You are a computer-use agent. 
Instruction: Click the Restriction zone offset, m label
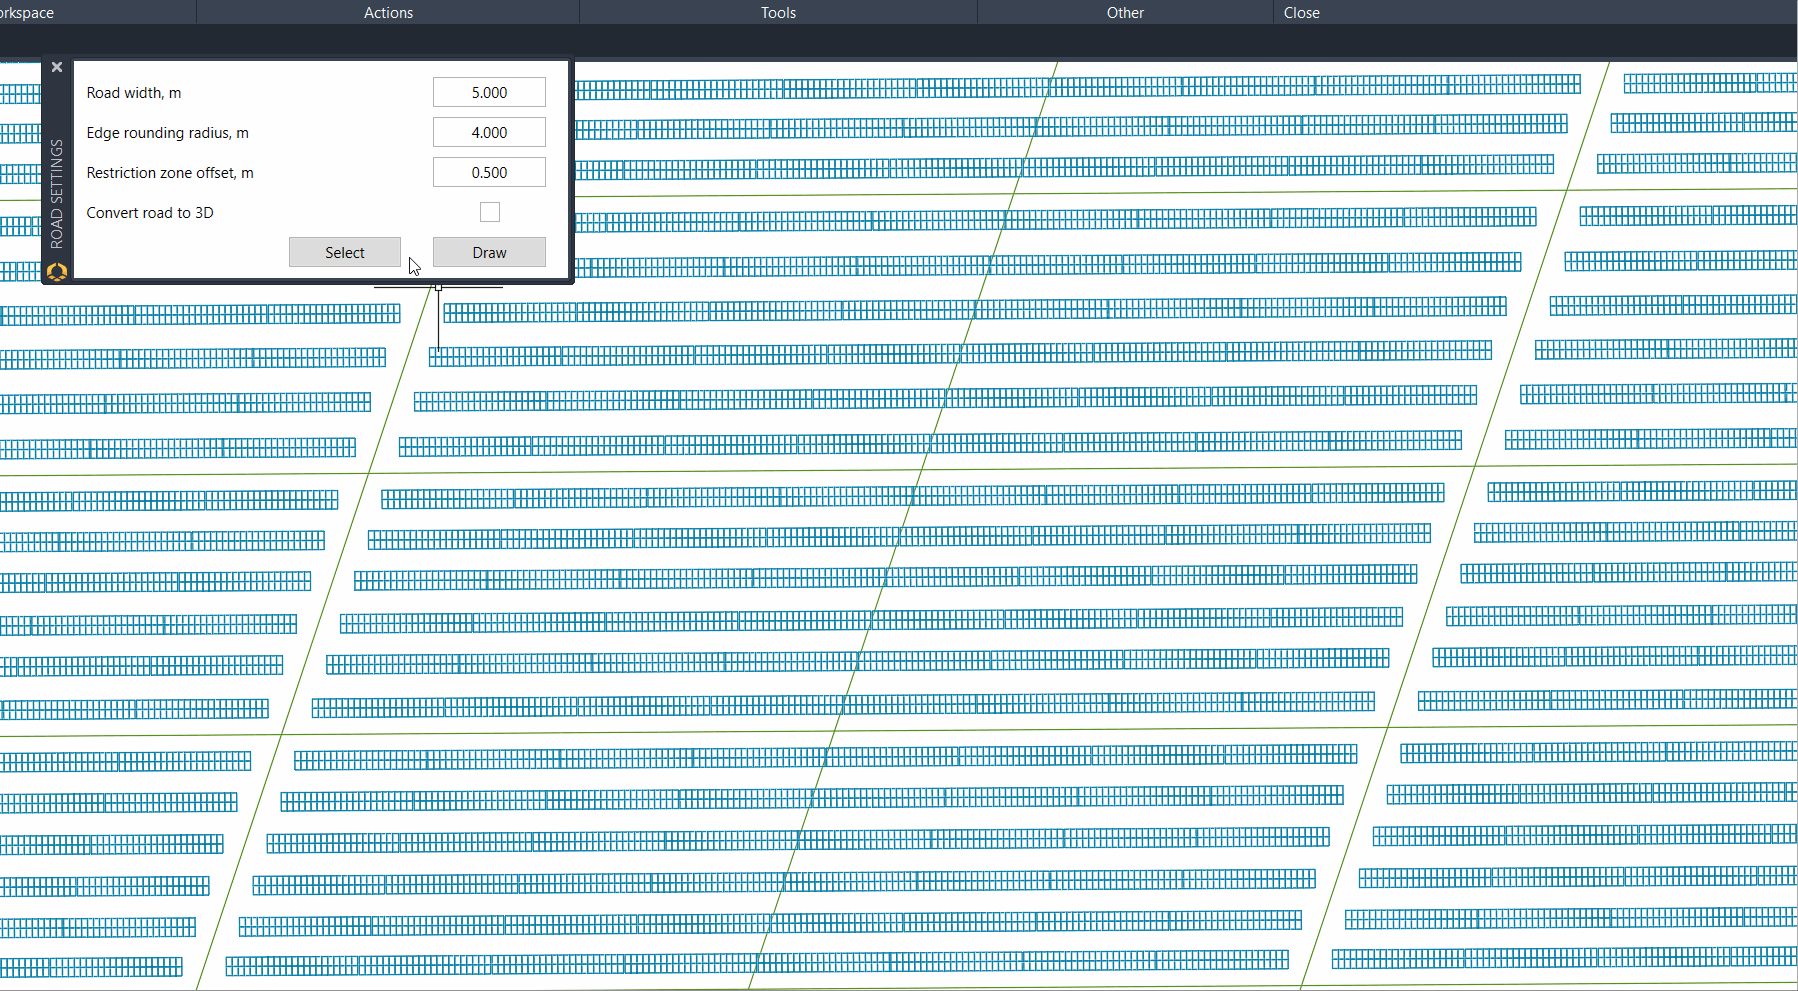coord(170,173)
